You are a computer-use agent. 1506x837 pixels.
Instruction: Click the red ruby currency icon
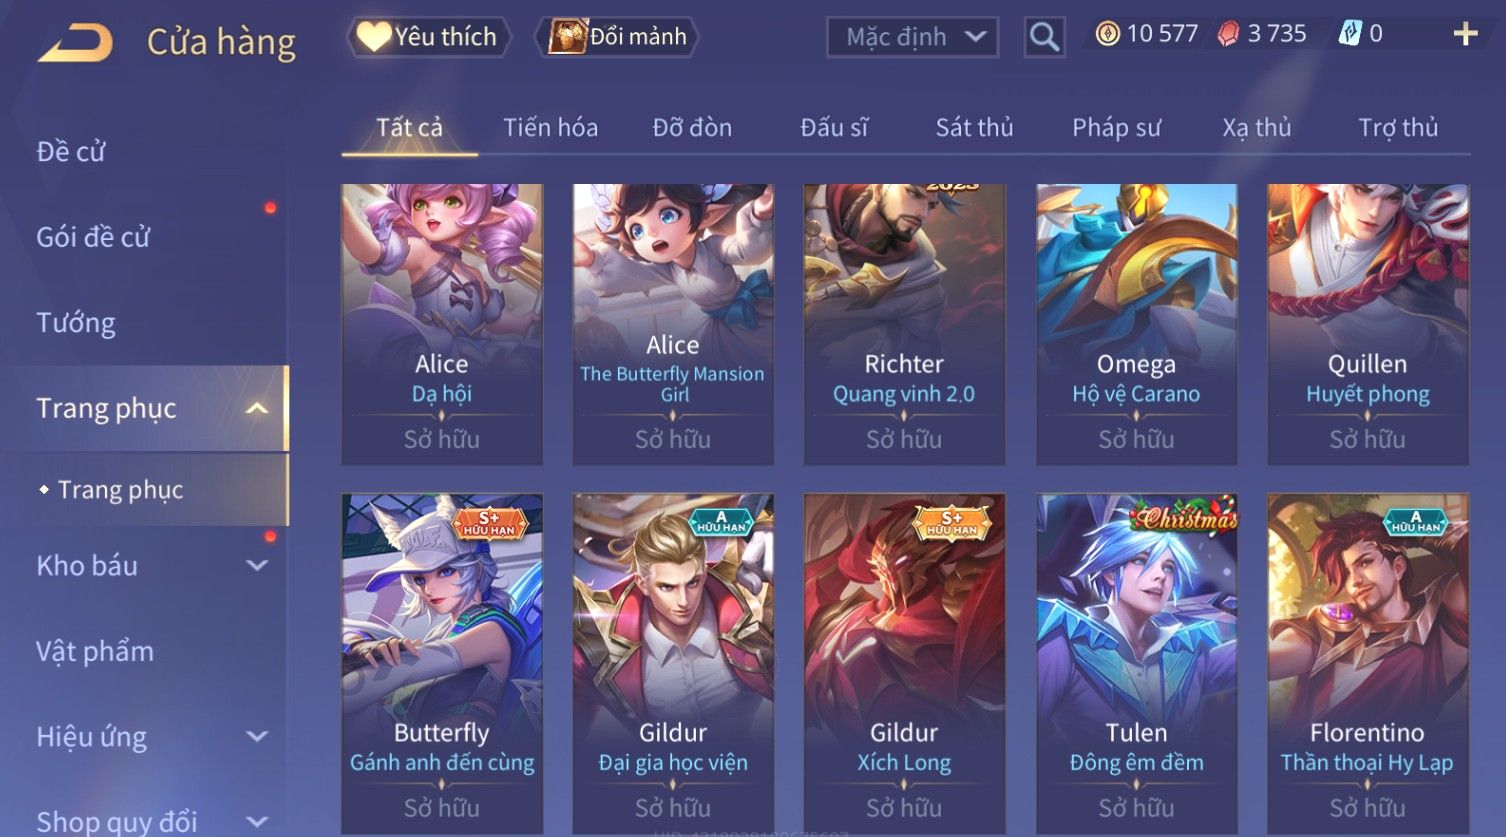(x=1228, y=34)
